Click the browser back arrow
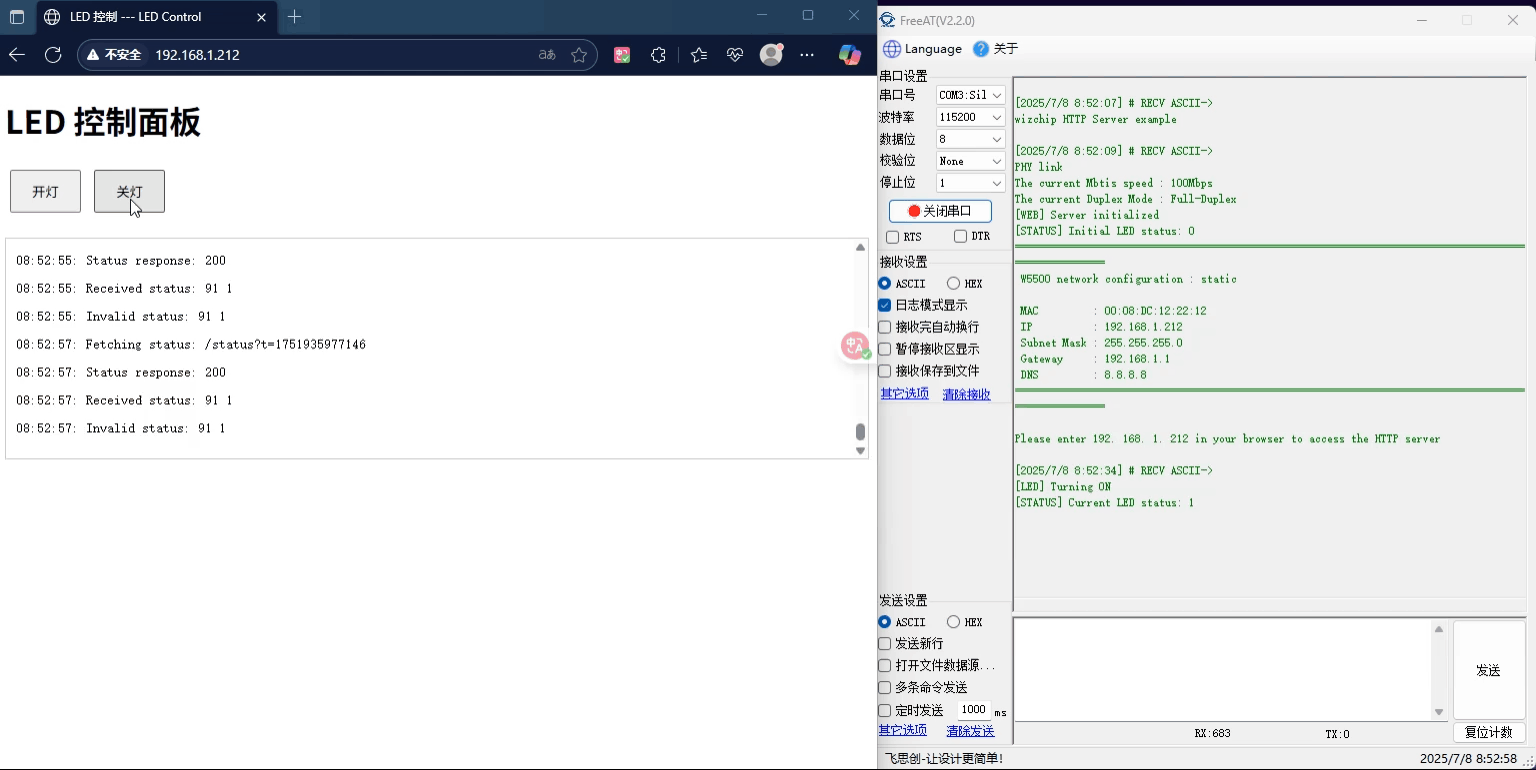The image size is (1536, 770). point(17,55)
